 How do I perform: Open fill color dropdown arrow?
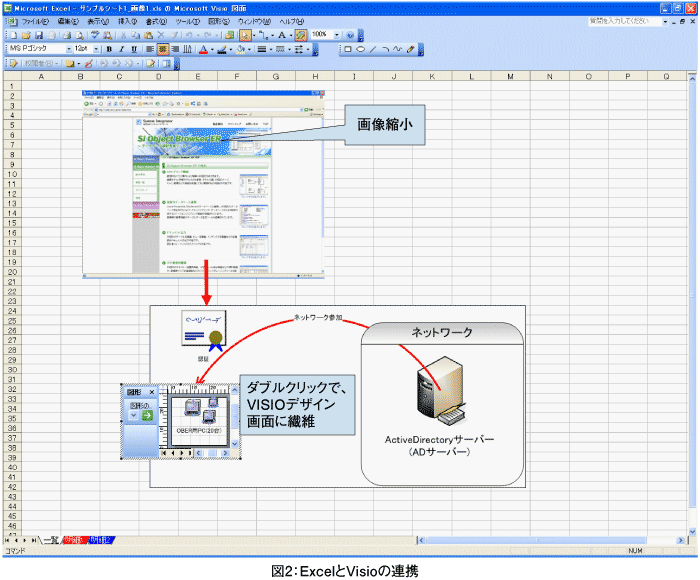pos(250,50)
